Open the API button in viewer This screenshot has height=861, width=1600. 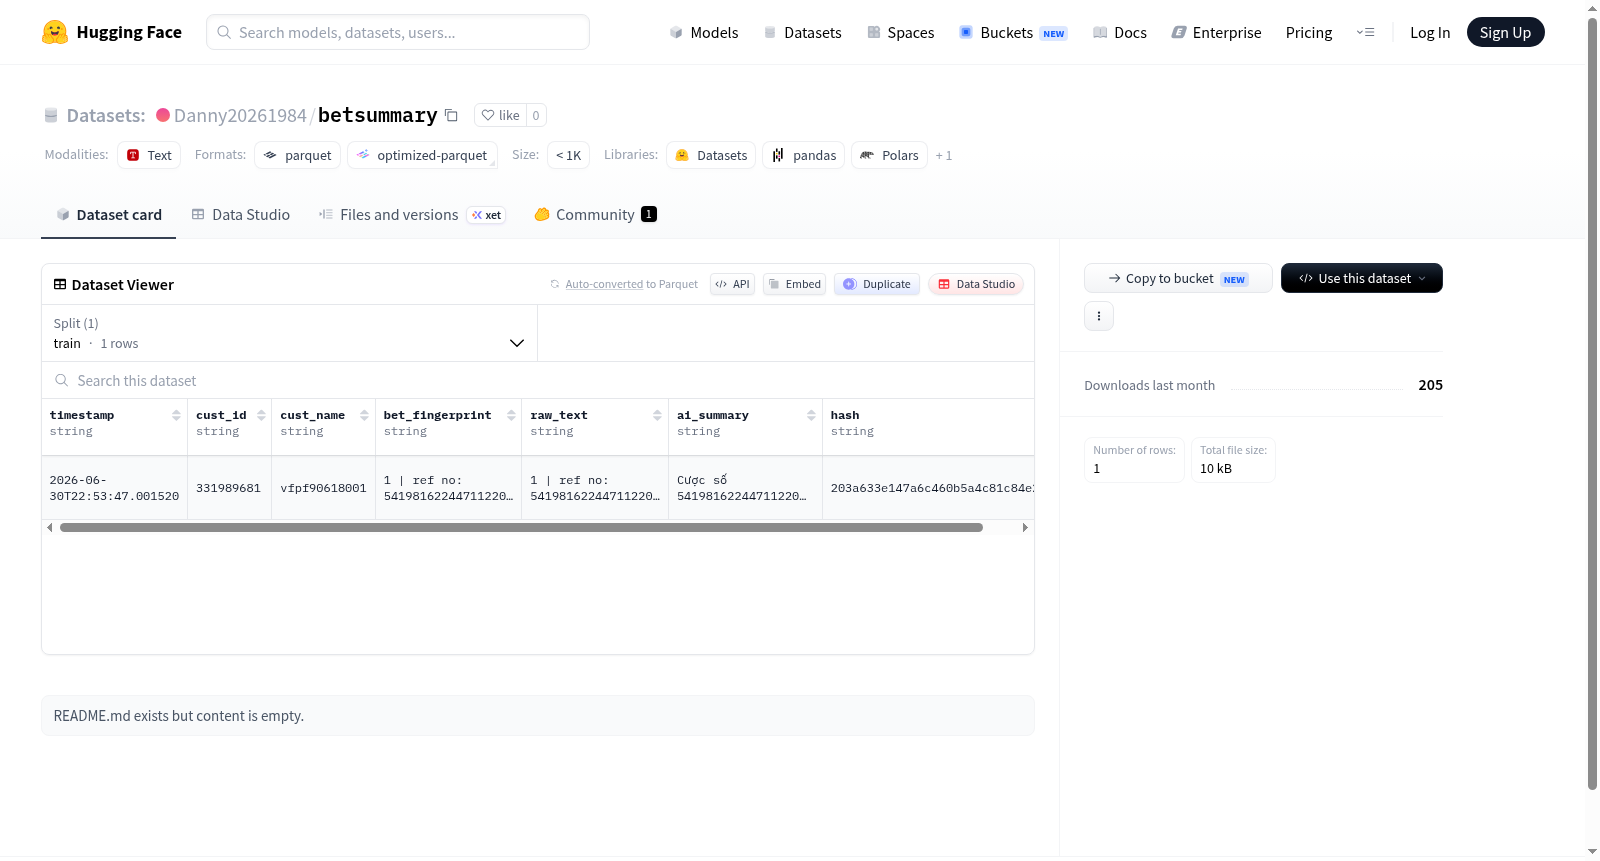(x=732, y=284)
